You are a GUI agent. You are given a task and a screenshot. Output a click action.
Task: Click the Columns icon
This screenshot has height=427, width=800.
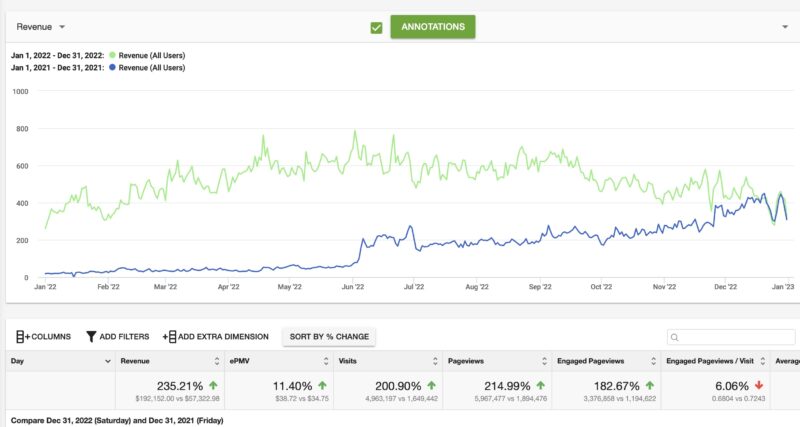click(x=22, y=337)
